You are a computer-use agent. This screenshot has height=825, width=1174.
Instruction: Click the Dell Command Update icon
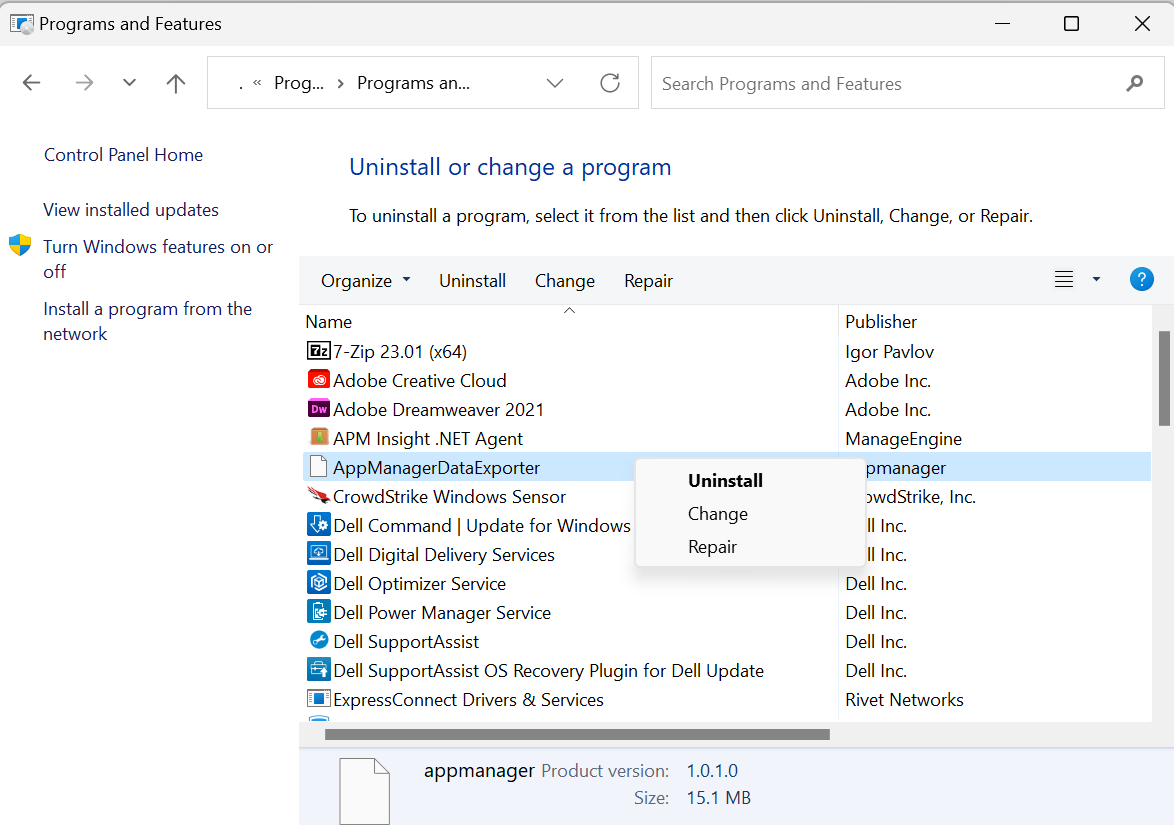tap(319, 524)
